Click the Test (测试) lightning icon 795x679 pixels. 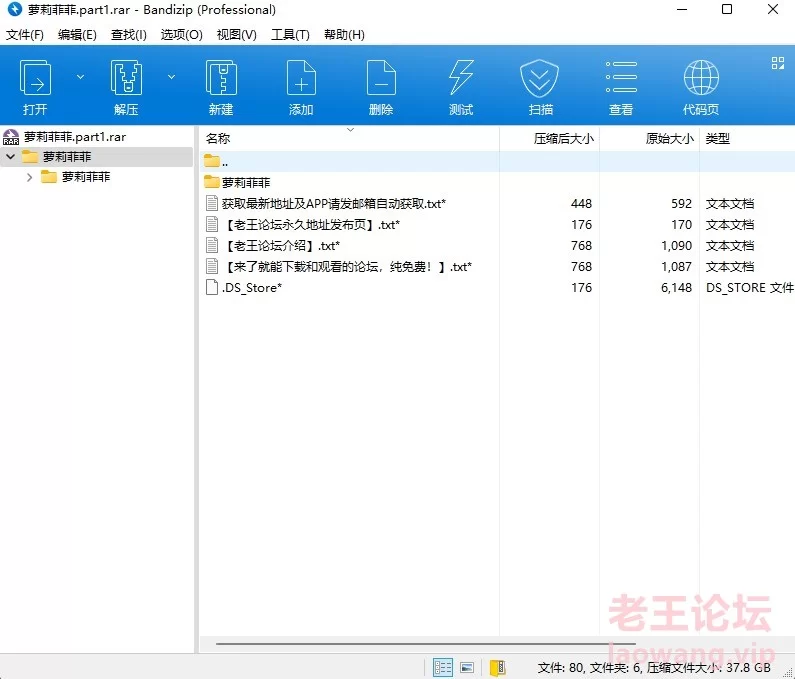pos(461,78)
